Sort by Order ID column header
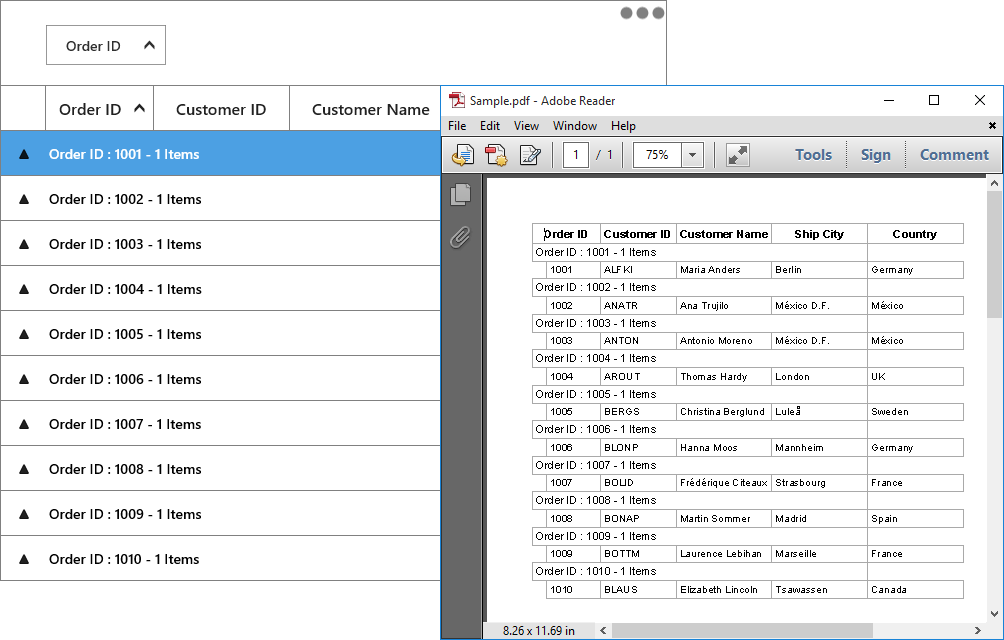This screenshot has height=640, width=1004. click(99, 109)
